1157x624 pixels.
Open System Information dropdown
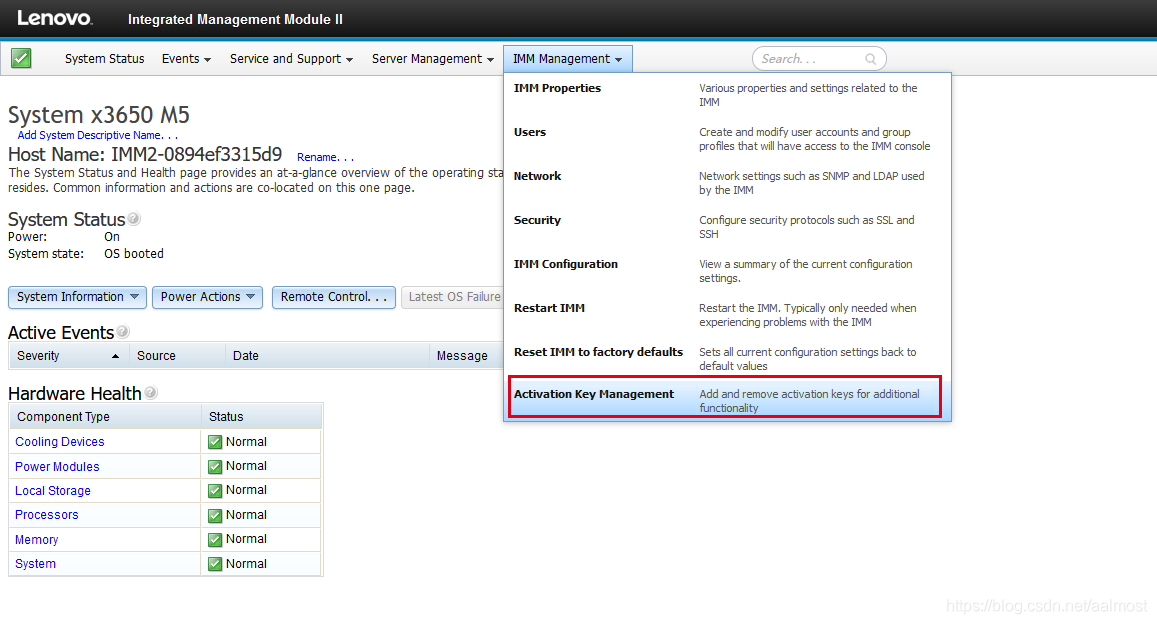pos(77,297)
